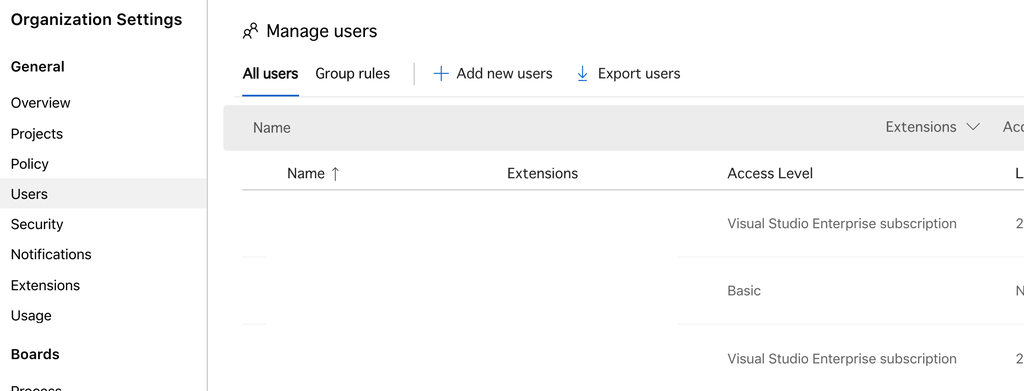This screenshot has height=391, width=1024.
Task: Switch to the Group rules tab
Action: pos(353,74)
